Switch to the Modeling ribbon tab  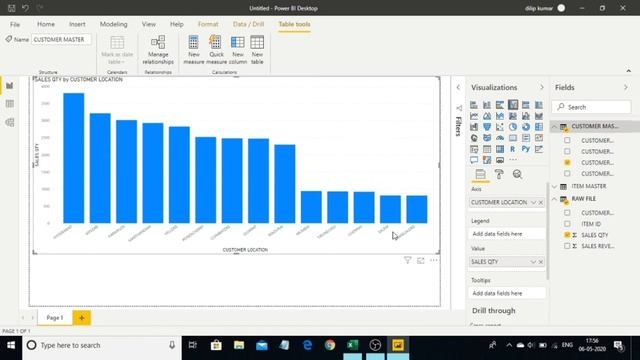coord(113,24)
